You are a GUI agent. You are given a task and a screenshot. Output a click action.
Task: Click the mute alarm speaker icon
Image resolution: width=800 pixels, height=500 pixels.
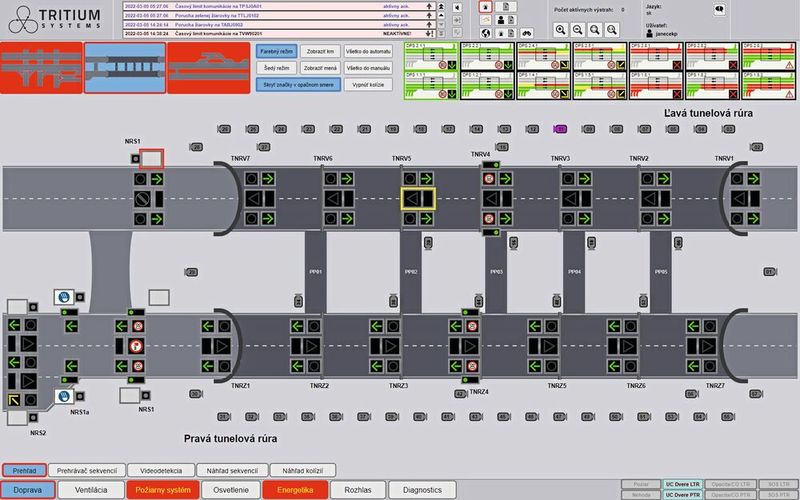click(x=457, y=7)
